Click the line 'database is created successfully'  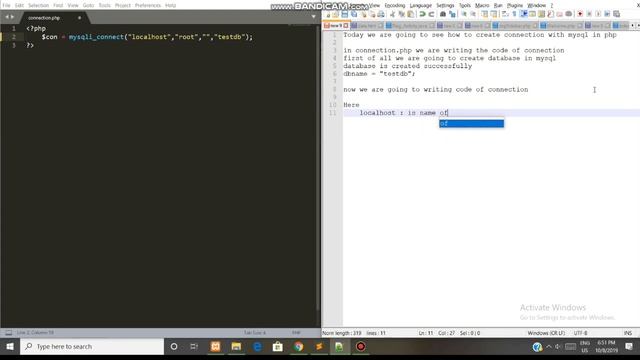coord(407,66)
